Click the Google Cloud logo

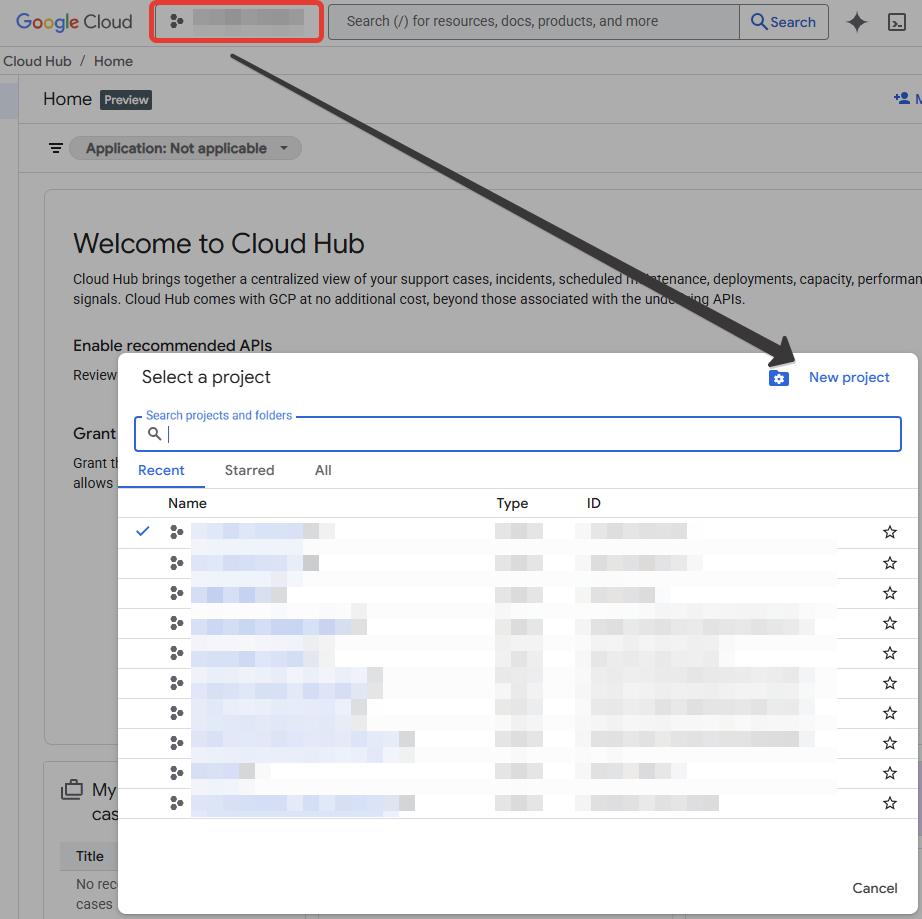click(74, 21)
